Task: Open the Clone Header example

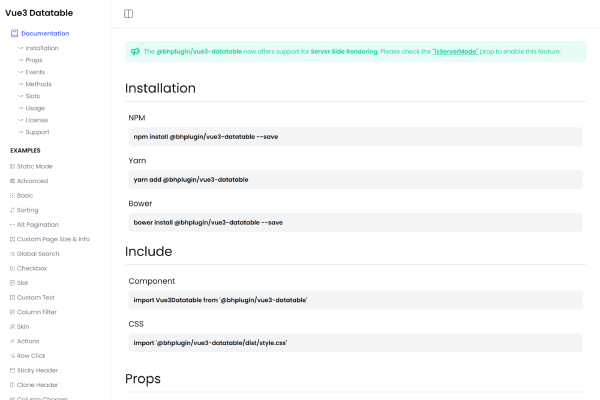Action: coord(38,385)
